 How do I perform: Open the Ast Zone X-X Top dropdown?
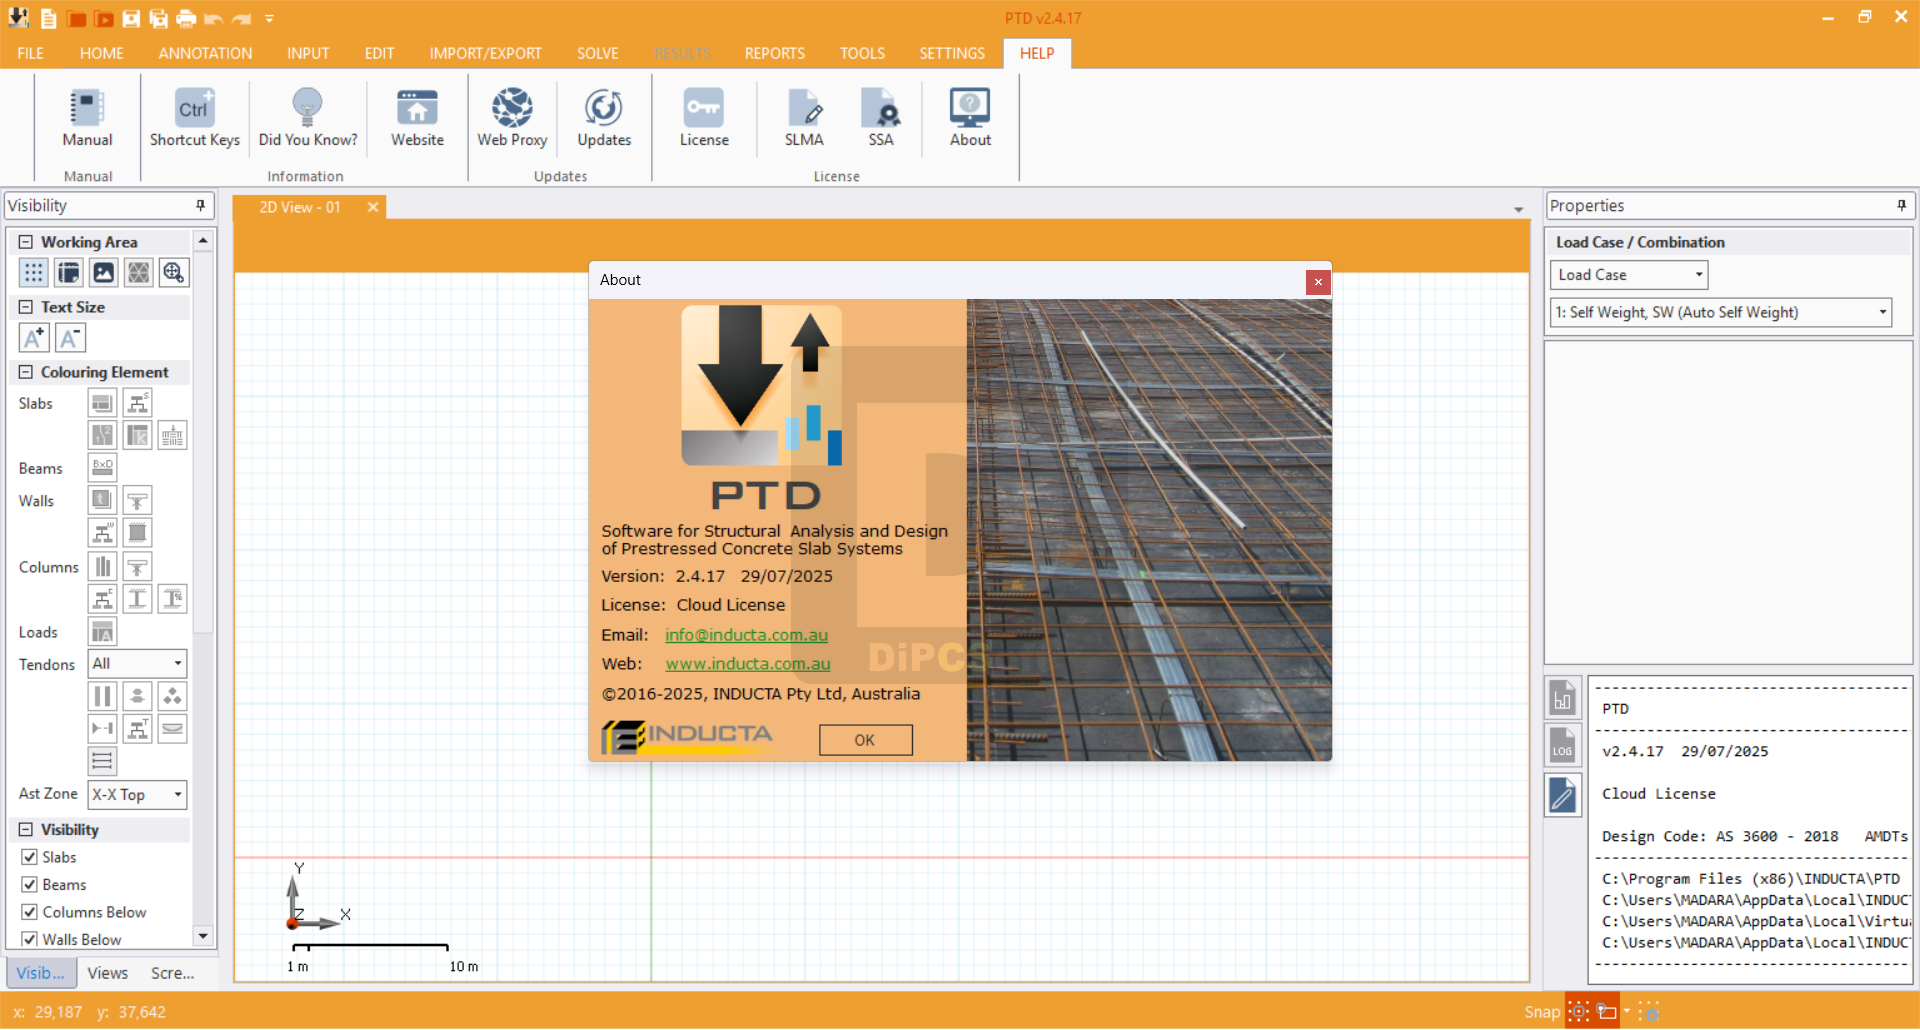point(137,794)
